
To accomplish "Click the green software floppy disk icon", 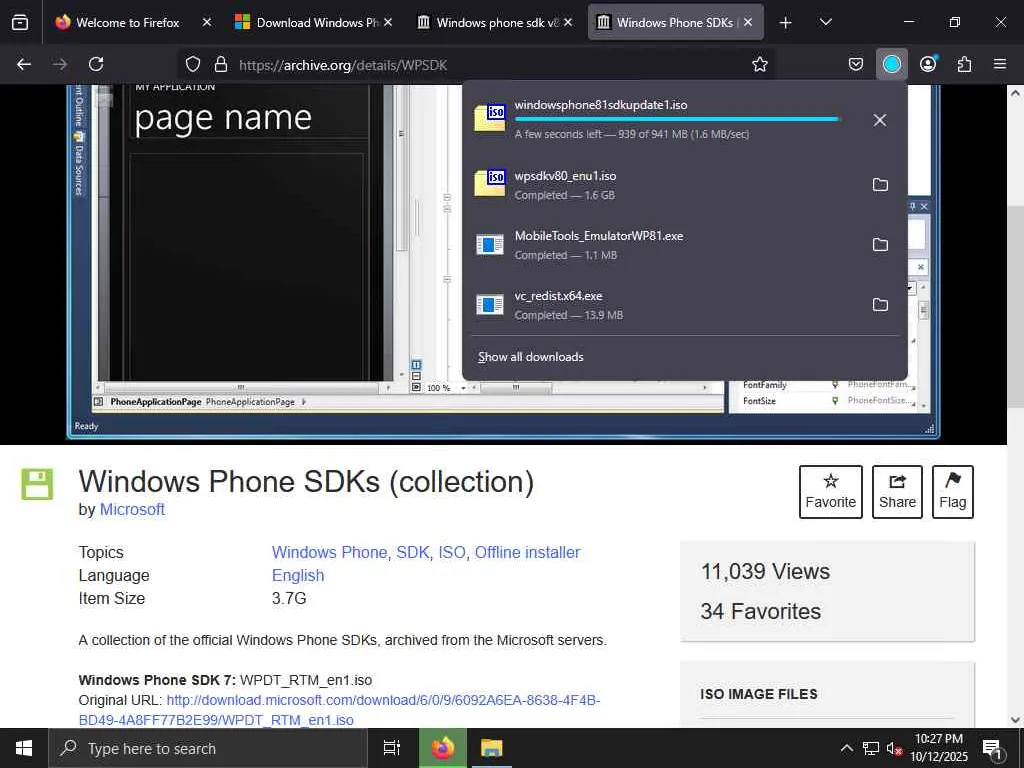I will click(37, 484).
